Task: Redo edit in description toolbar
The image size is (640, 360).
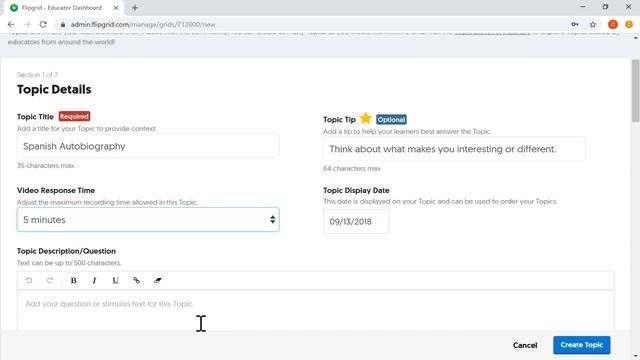Action: (50, 280)
